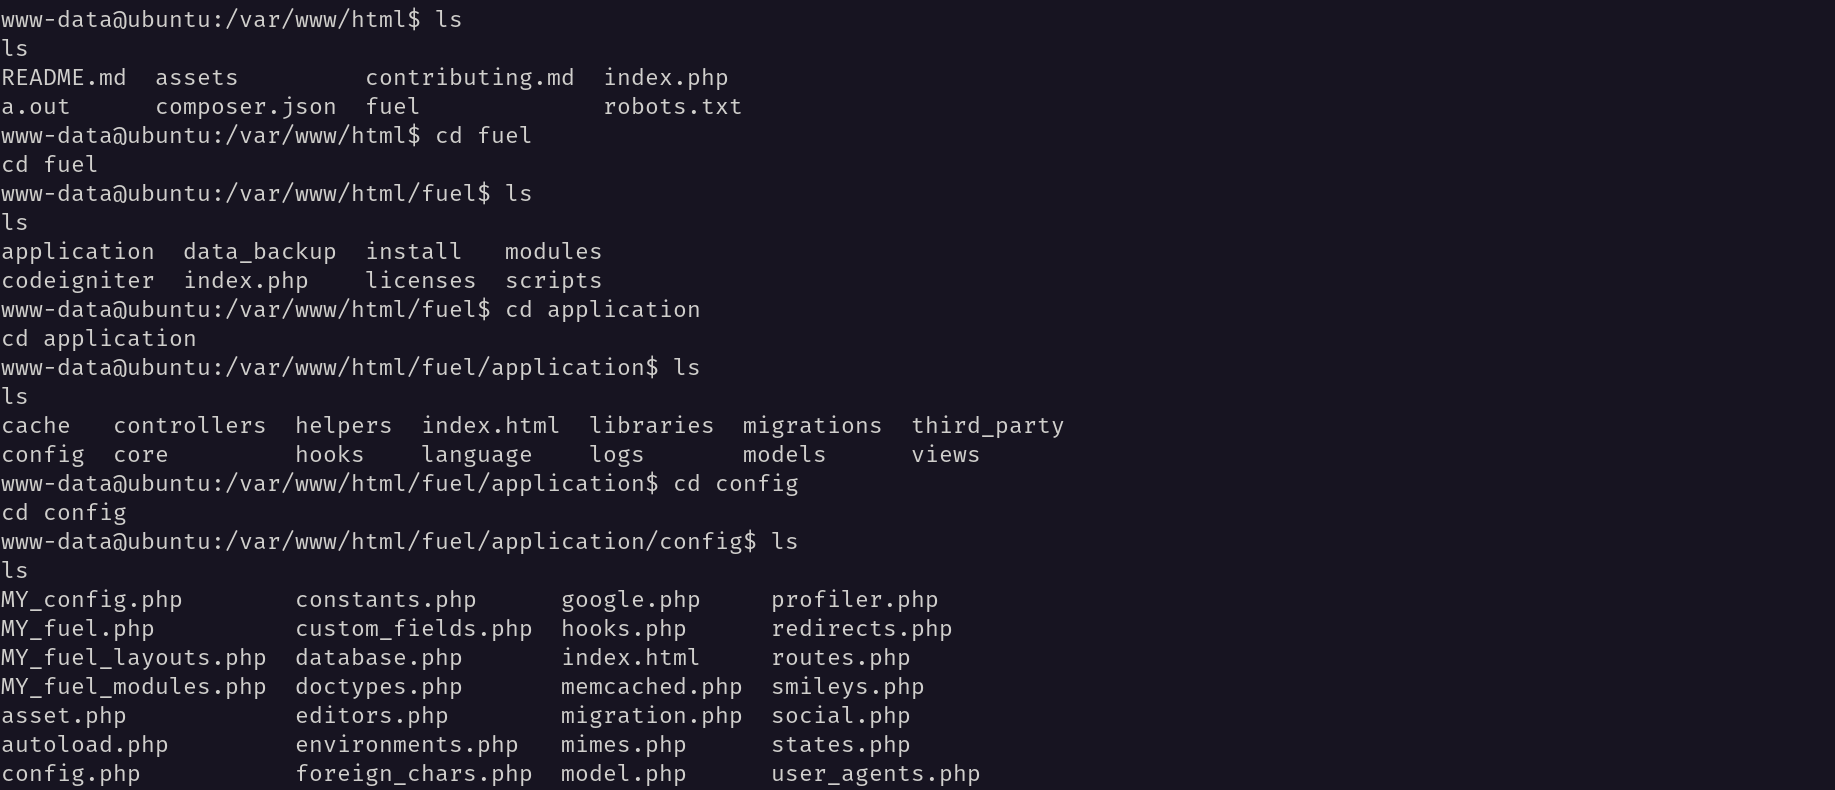Image resolution: width=1835 pixels, height=790 pixels.
Task: Click the migrations directory entry
Action: click(813, 426)
